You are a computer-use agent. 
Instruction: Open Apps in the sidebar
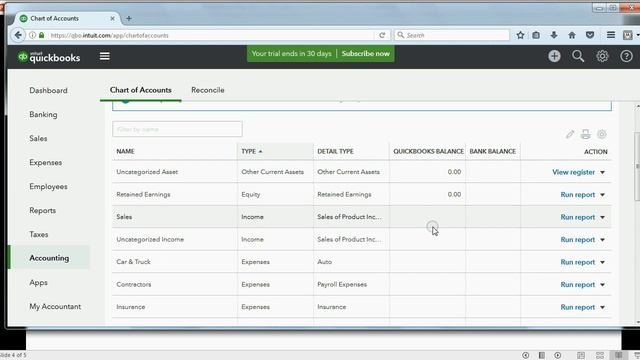click(x=38, y=282)
